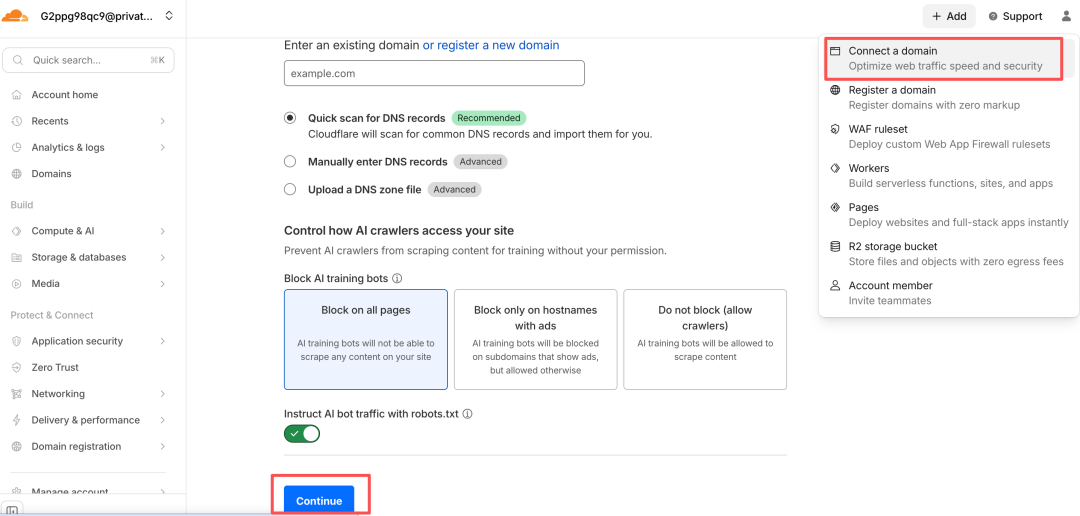Click the Support question mark icon
The image size is (1080, 516).
point(993,17)
